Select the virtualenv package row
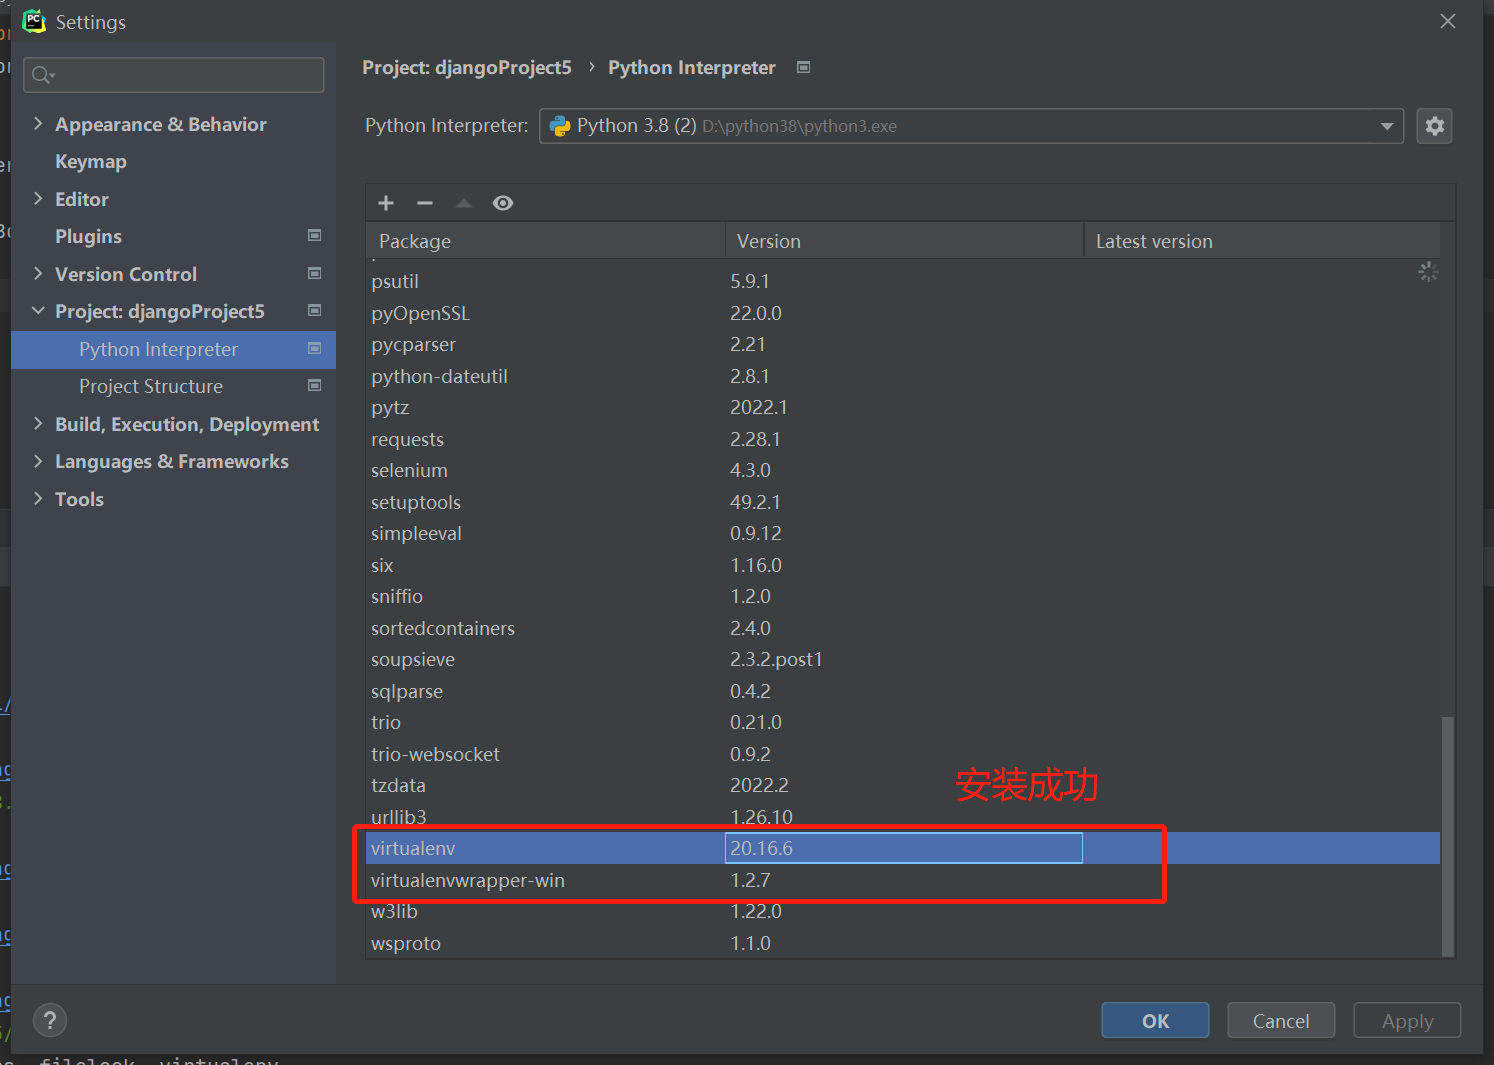The height and width of the screenshot is (1065, 1494). pos(903,848)
